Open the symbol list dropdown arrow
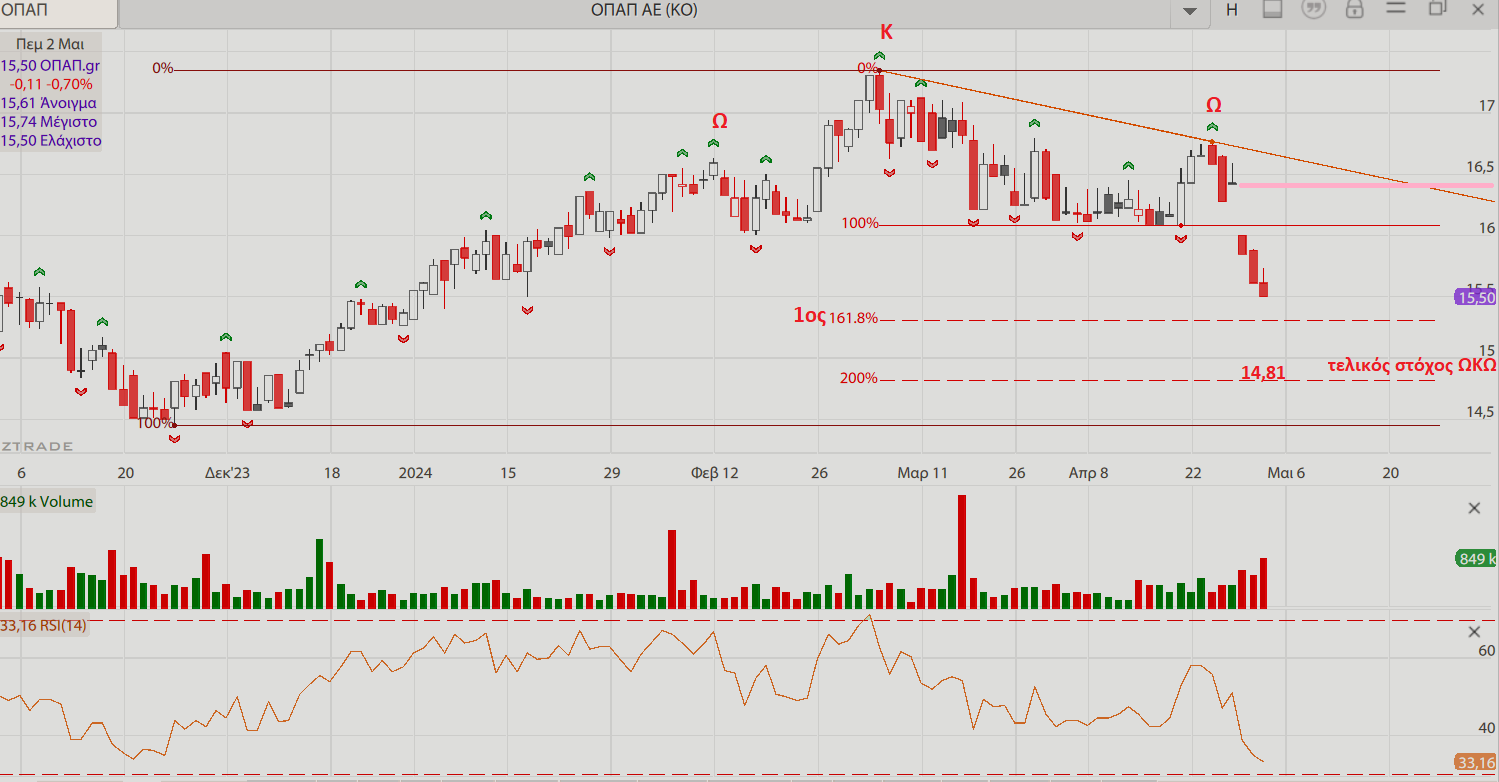 [1189, 11]
